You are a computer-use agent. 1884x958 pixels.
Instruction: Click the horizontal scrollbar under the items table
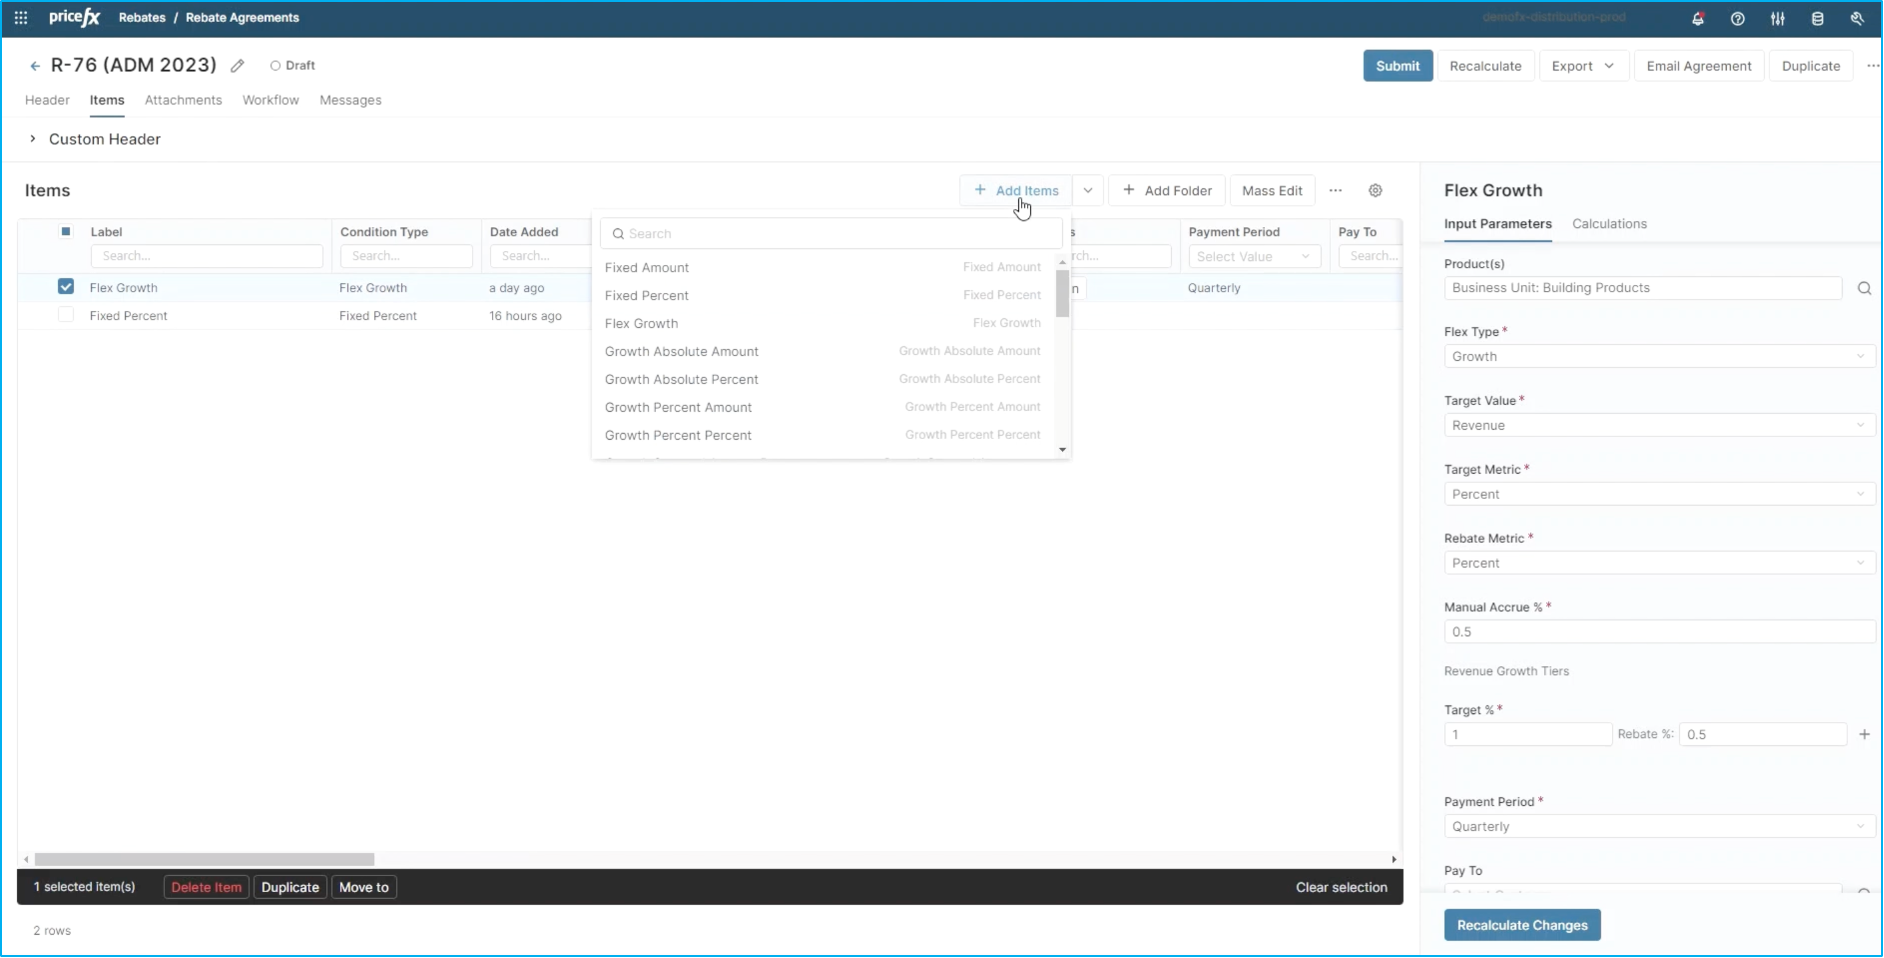point(205,859)
